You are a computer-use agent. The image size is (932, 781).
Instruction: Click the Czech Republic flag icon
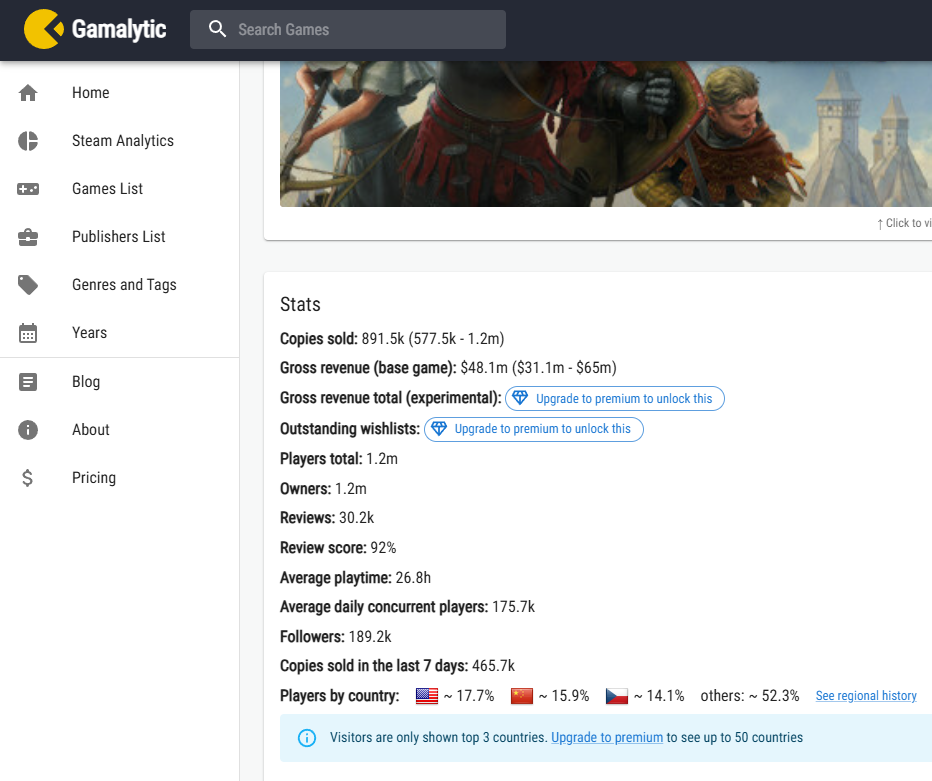click(x=617, y=696)
